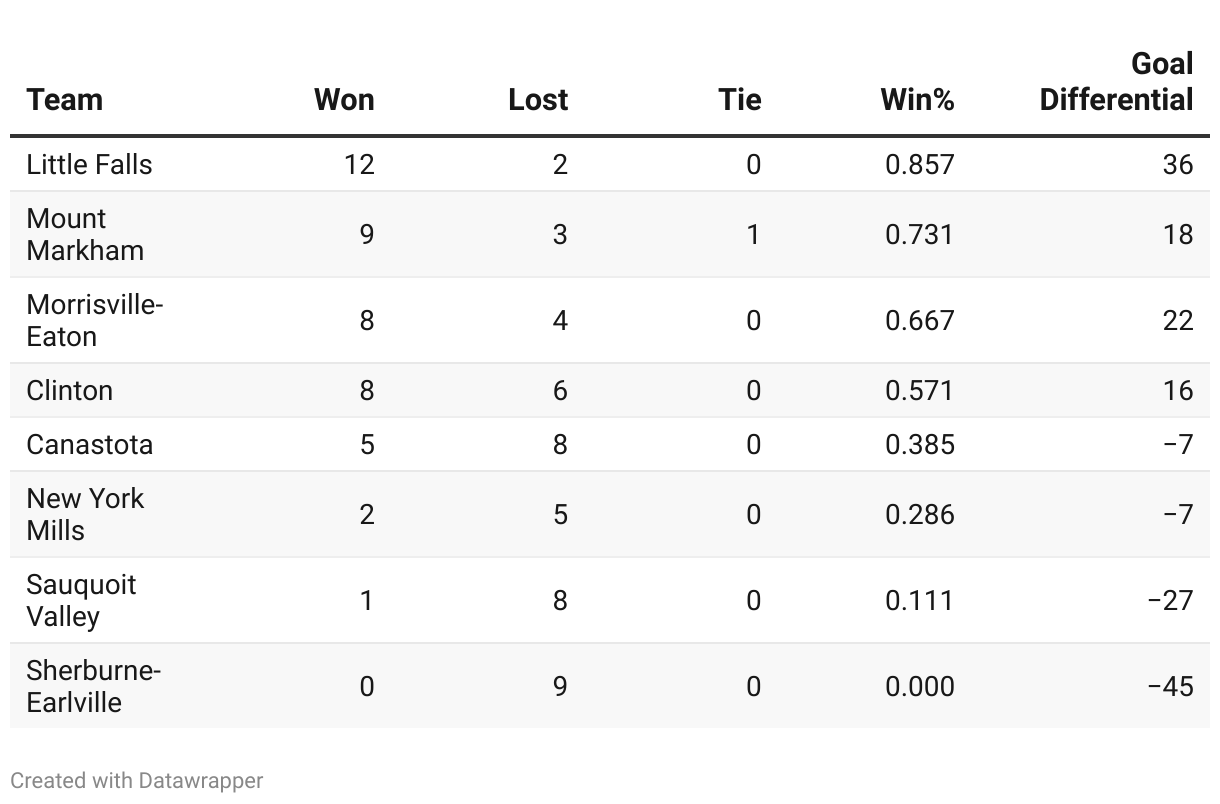The height and width of the screenshot is (804, 1220).
Task: Click the Tie column header
Action: (739, 100)
